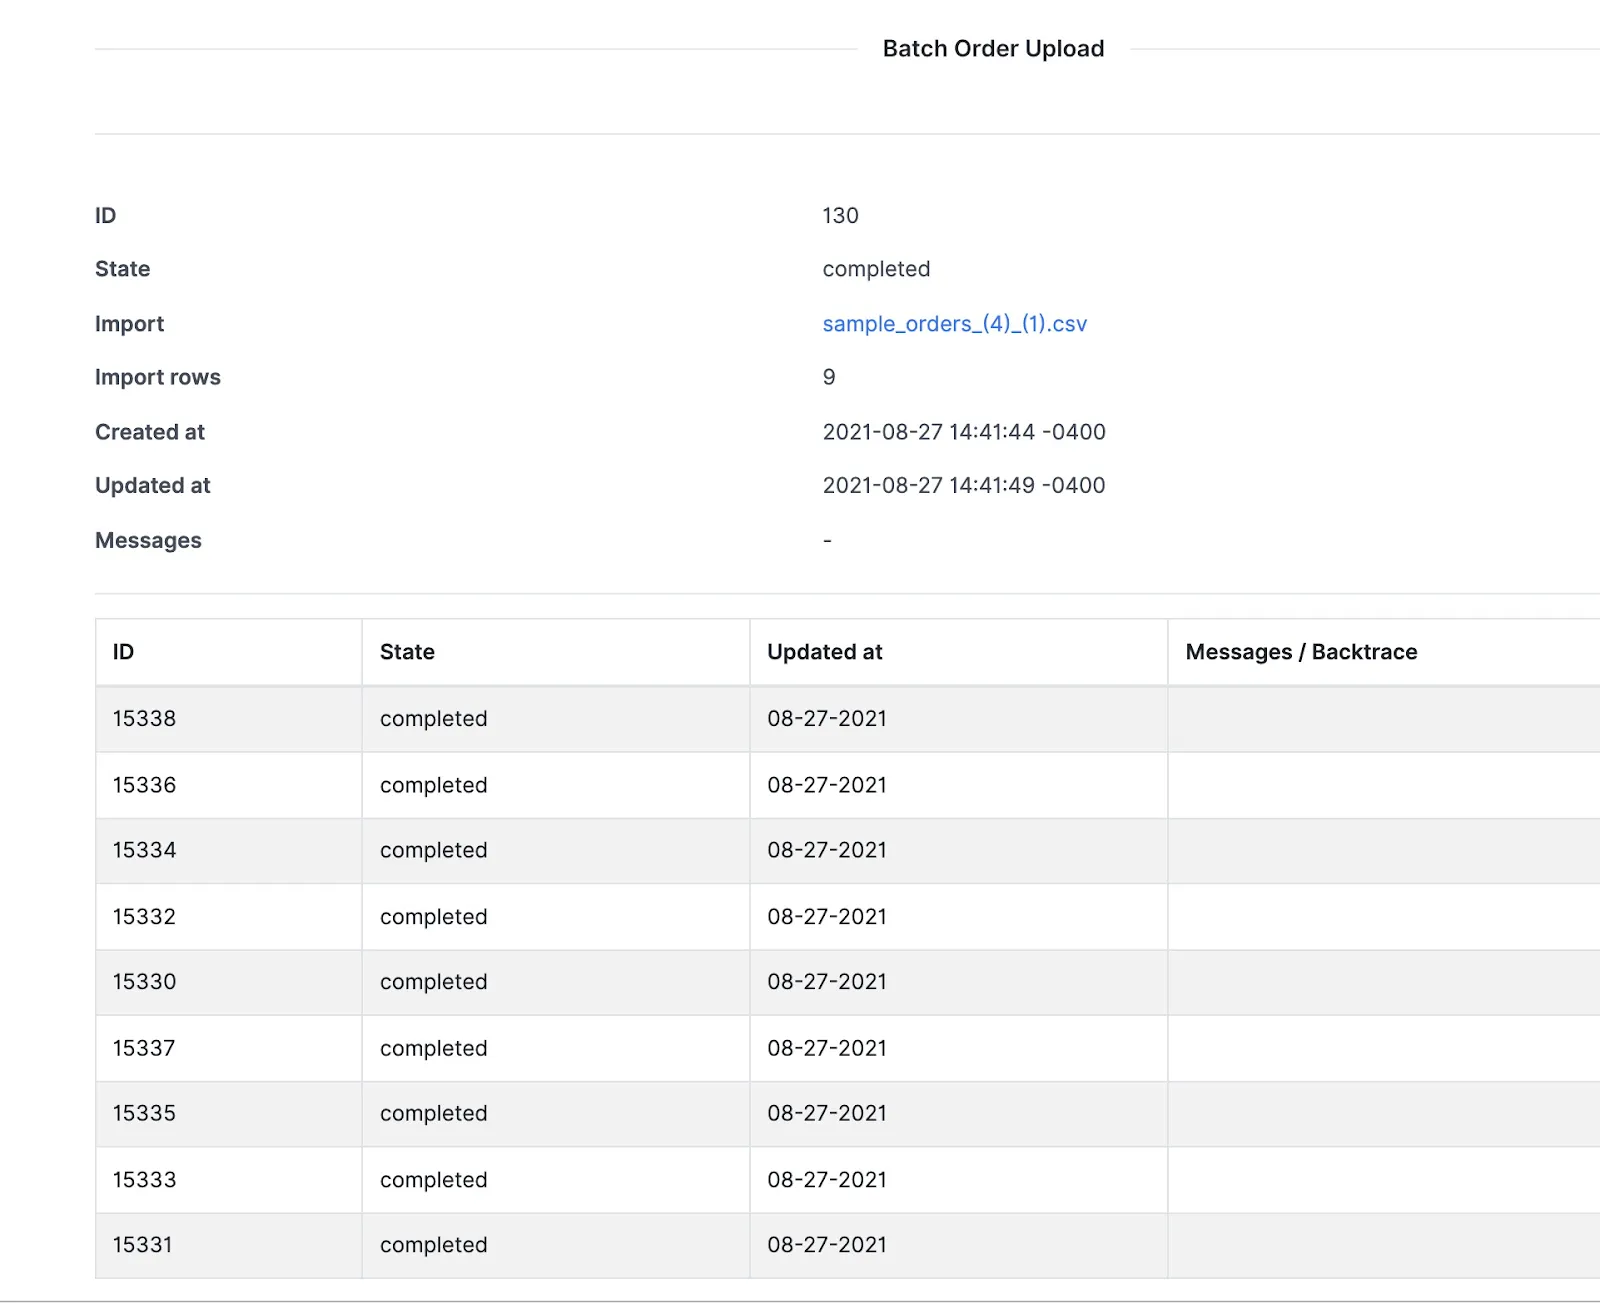This screenshot has height=1314, width=1600.
Task: Open the sample_orders_(4)_(1).csv import link
Action: pos(954,324)
